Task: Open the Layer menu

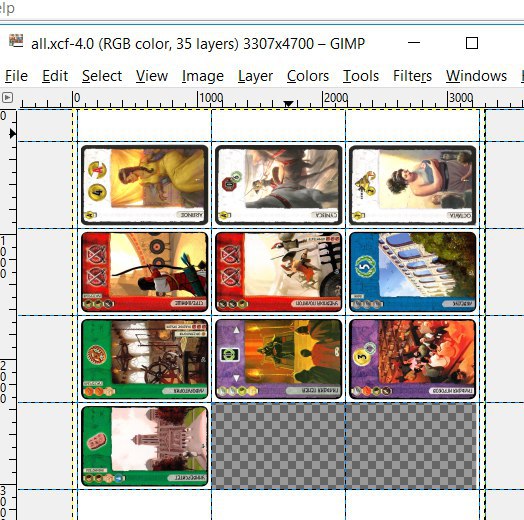Action: tap(255, 76)
